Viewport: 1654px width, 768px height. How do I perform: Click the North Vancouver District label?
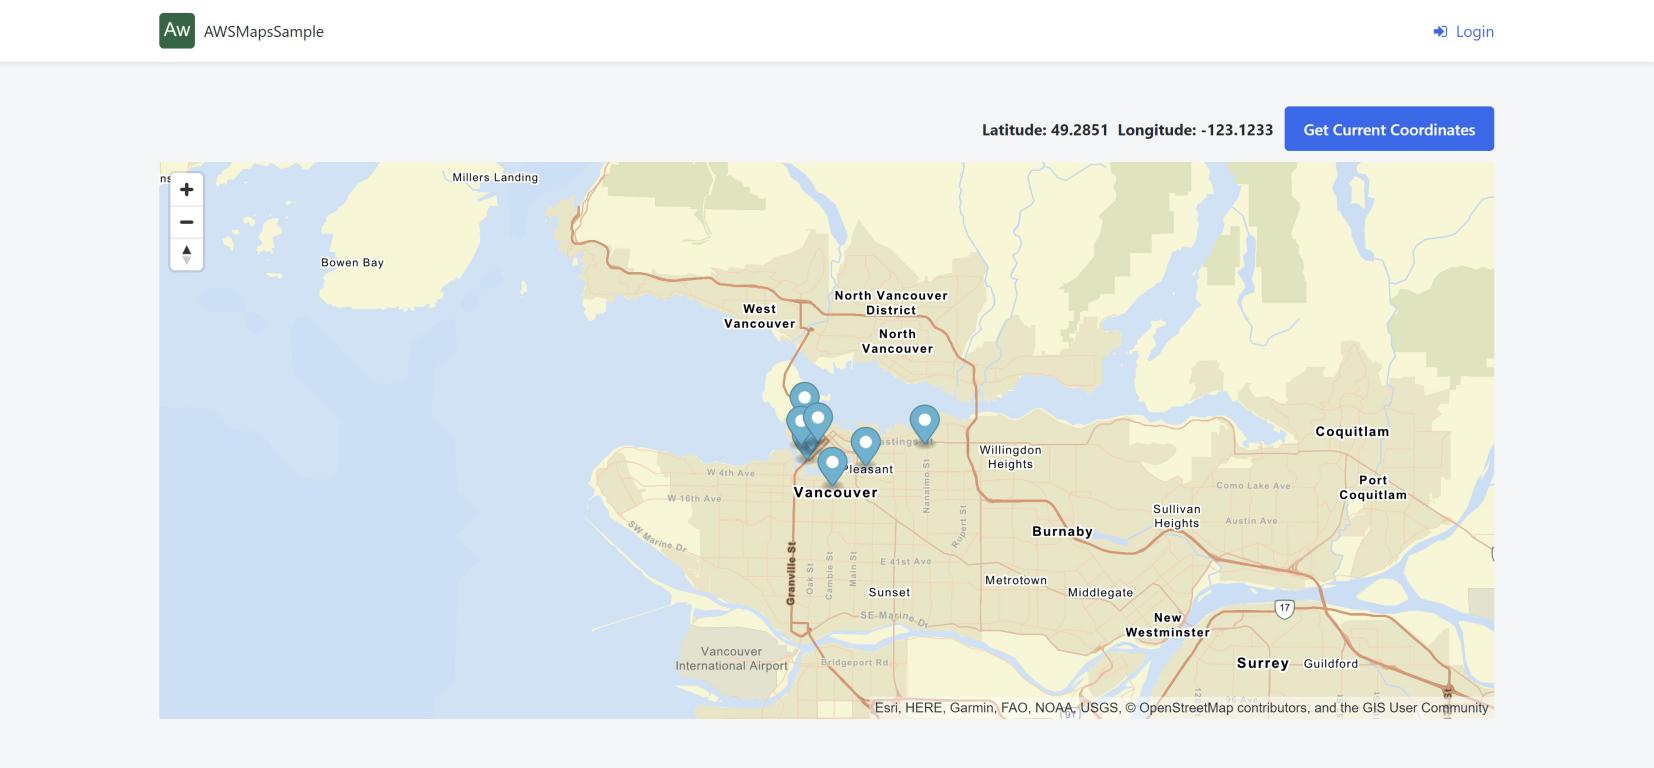891,303
